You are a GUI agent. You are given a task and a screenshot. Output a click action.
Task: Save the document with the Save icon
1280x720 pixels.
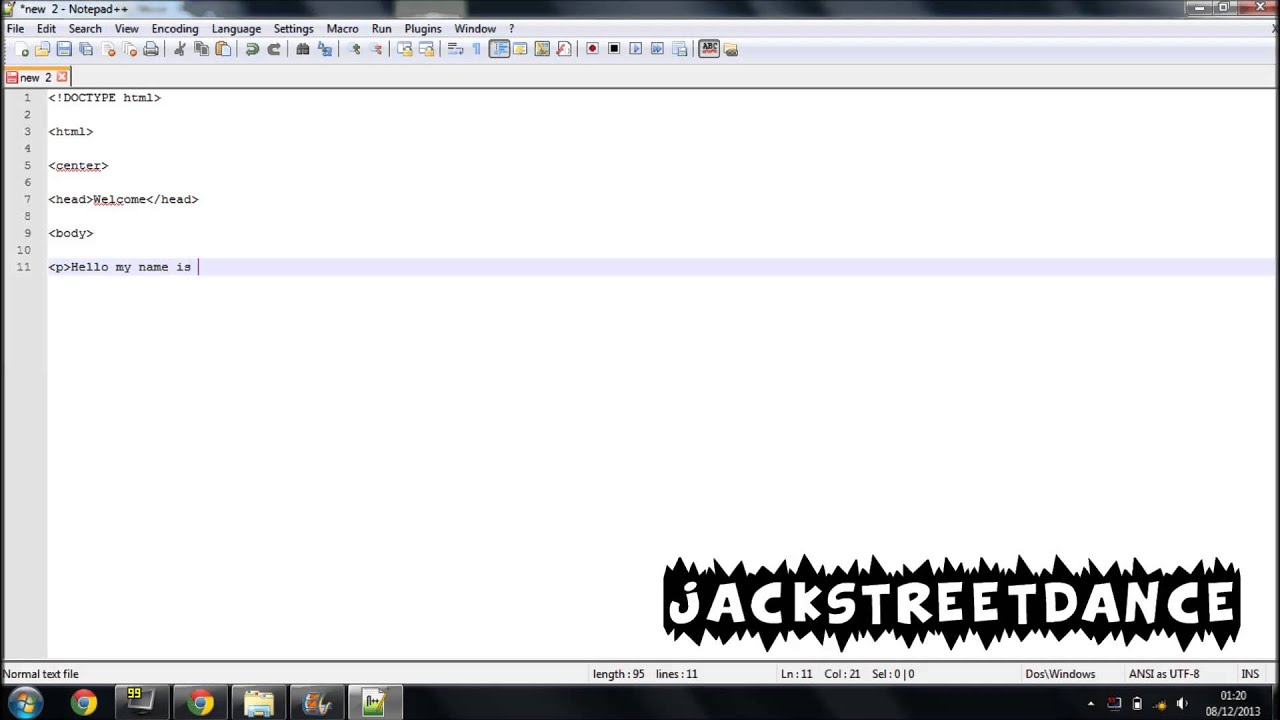click(64, 49)
